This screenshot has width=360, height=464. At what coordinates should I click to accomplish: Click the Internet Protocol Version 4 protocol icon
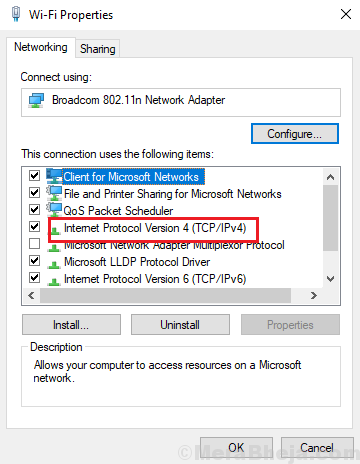click(x=55, y=230)
